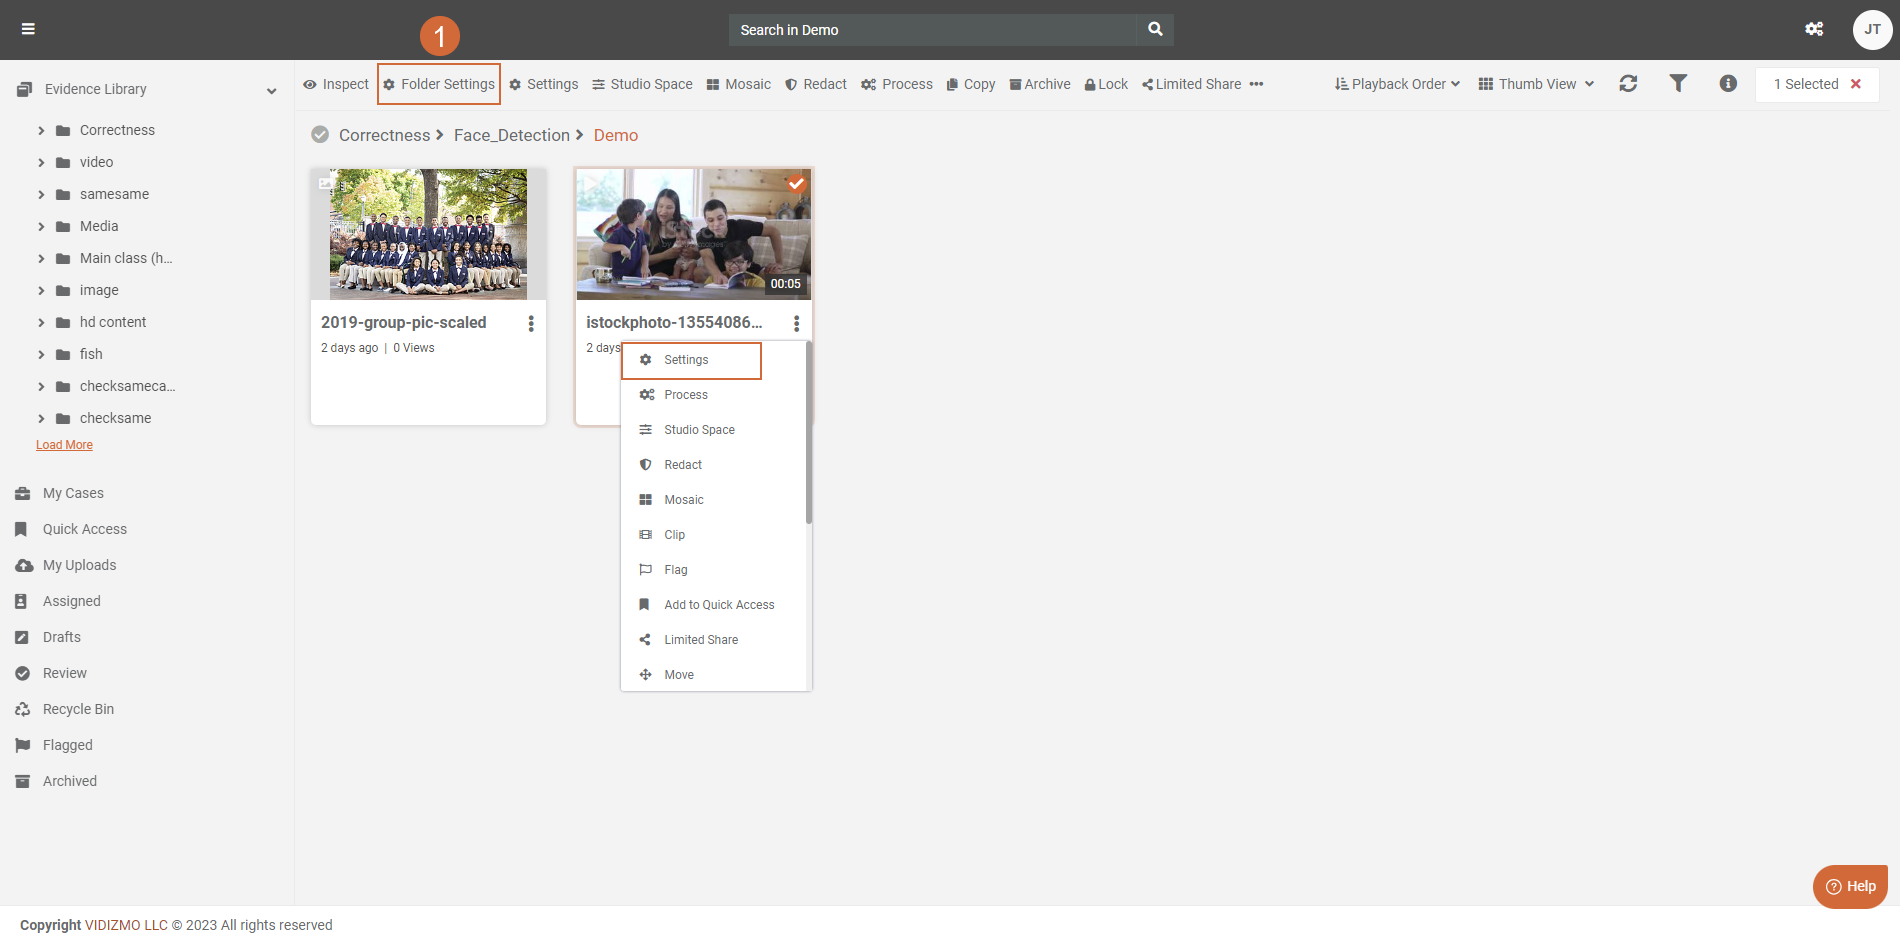Open the Playback Order dropdown

click(x=1397, y=84)
